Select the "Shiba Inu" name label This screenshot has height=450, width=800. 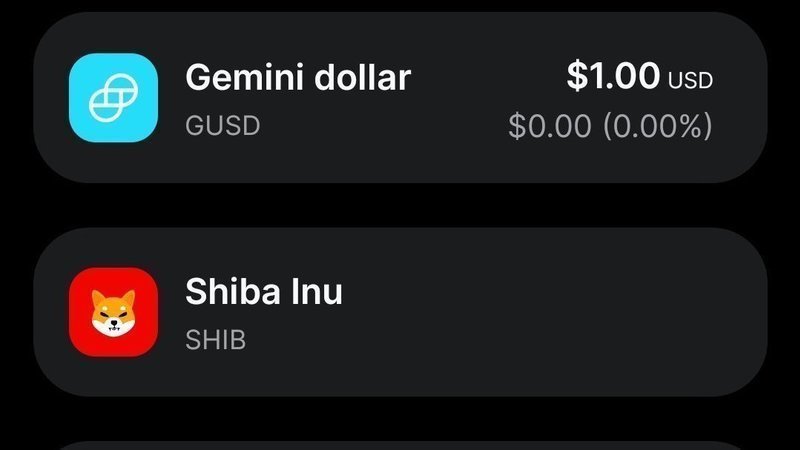264,292
